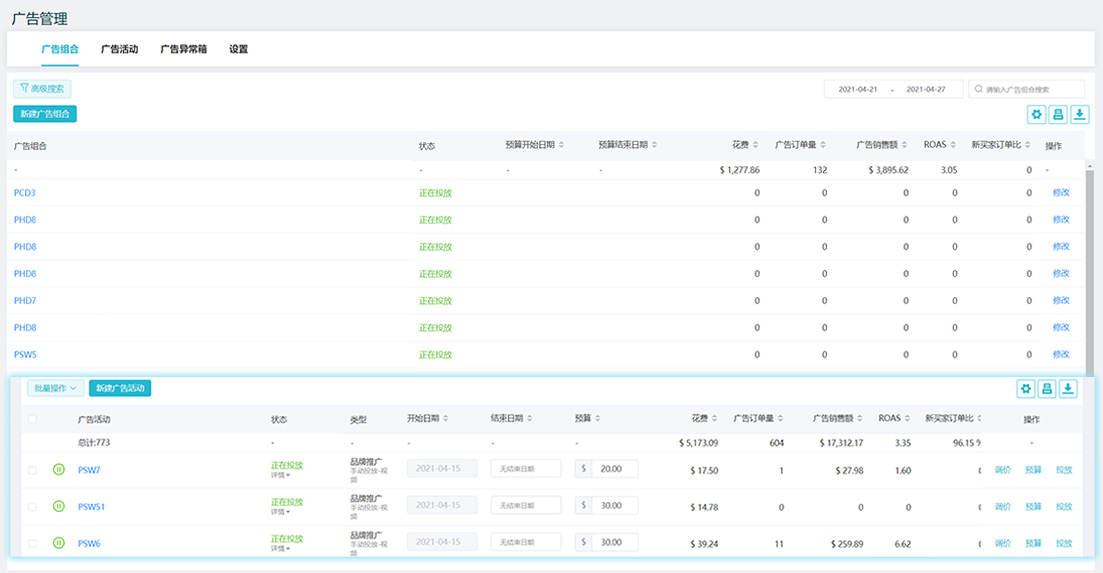The image size is (1103, 573).
Task: Open the 广告异常箱 tab
Action: tap(184, 49)
